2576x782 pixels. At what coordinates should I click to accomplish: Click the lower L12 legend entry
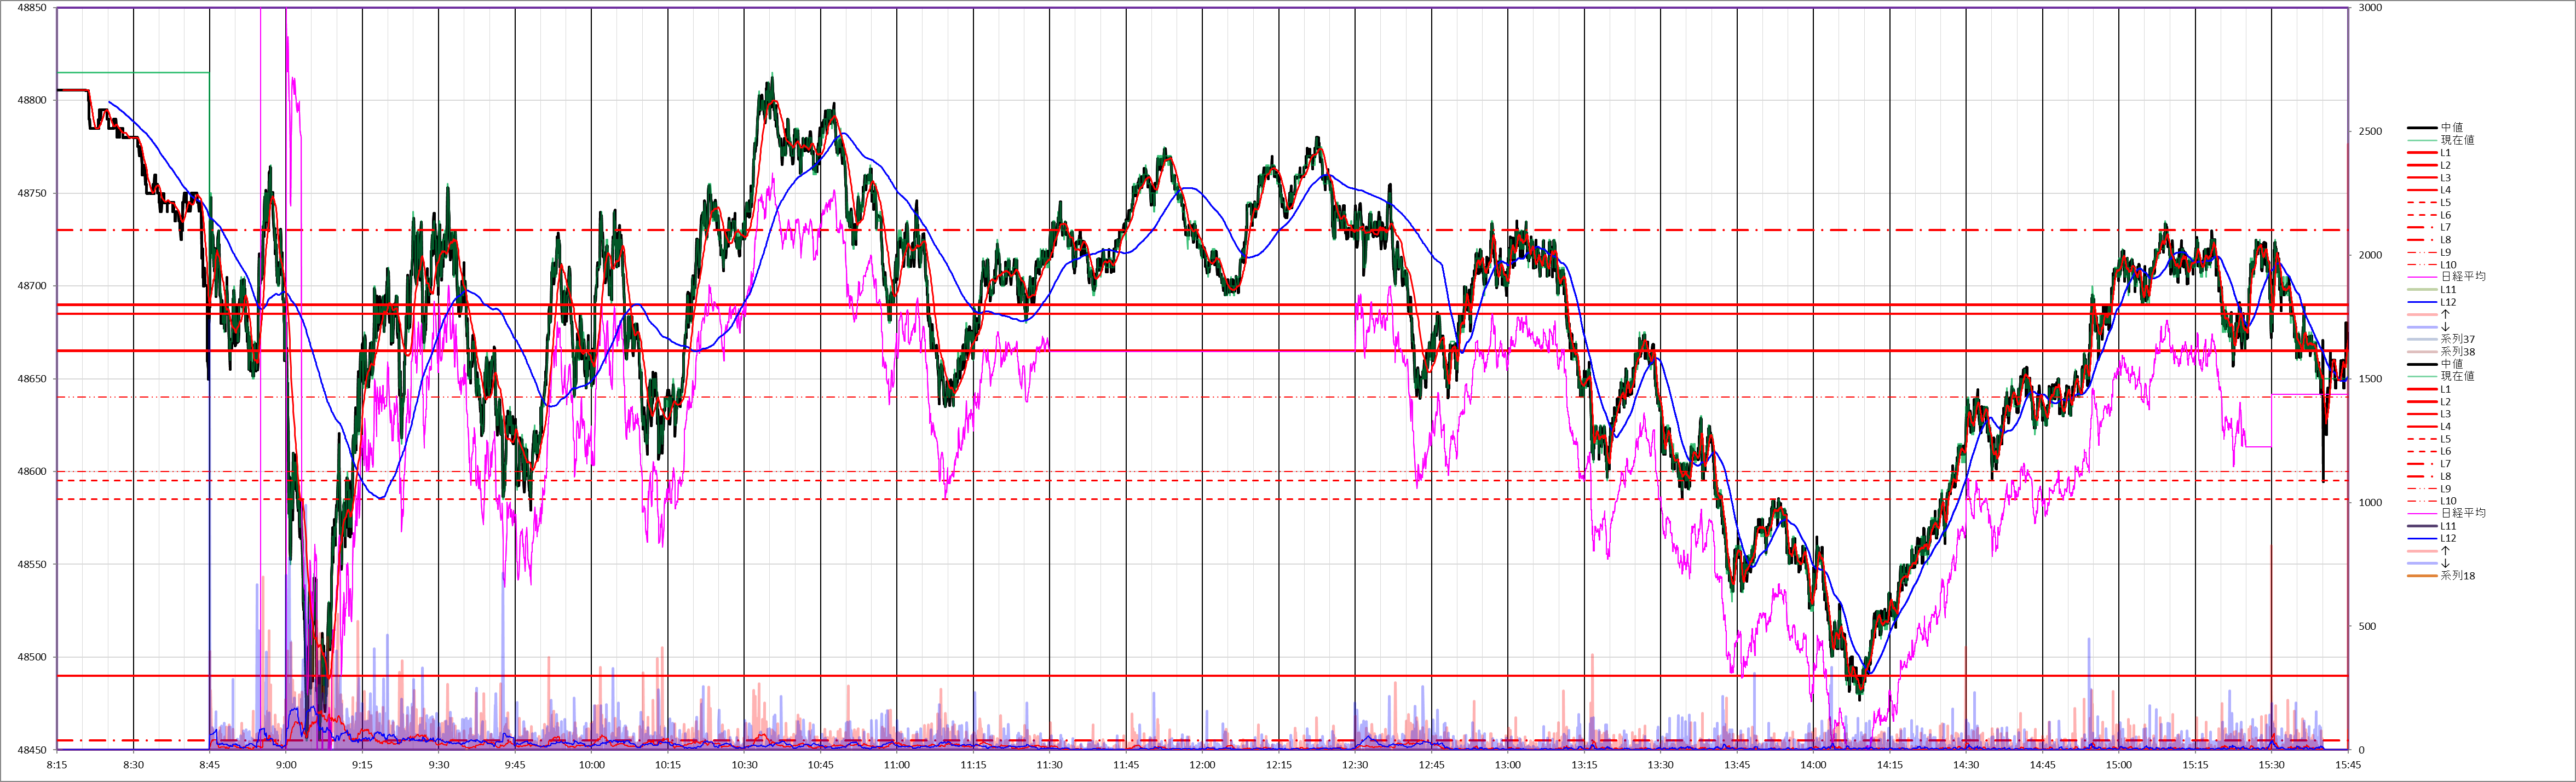(x=2448, y=538)
